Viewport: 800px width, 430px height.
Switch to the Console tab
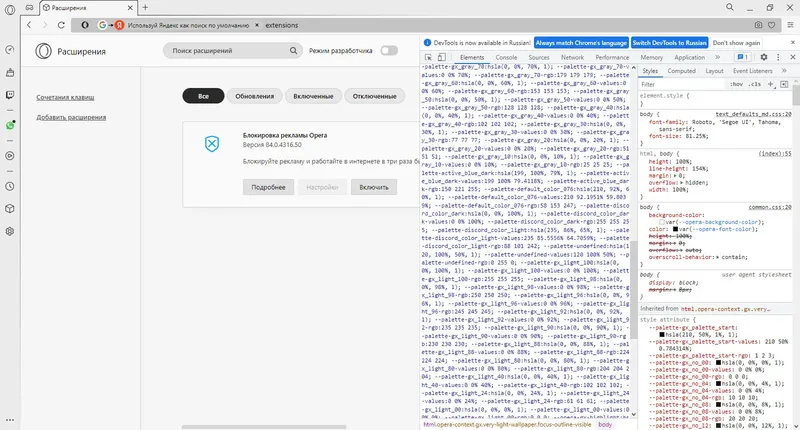(x=506, y=58)
